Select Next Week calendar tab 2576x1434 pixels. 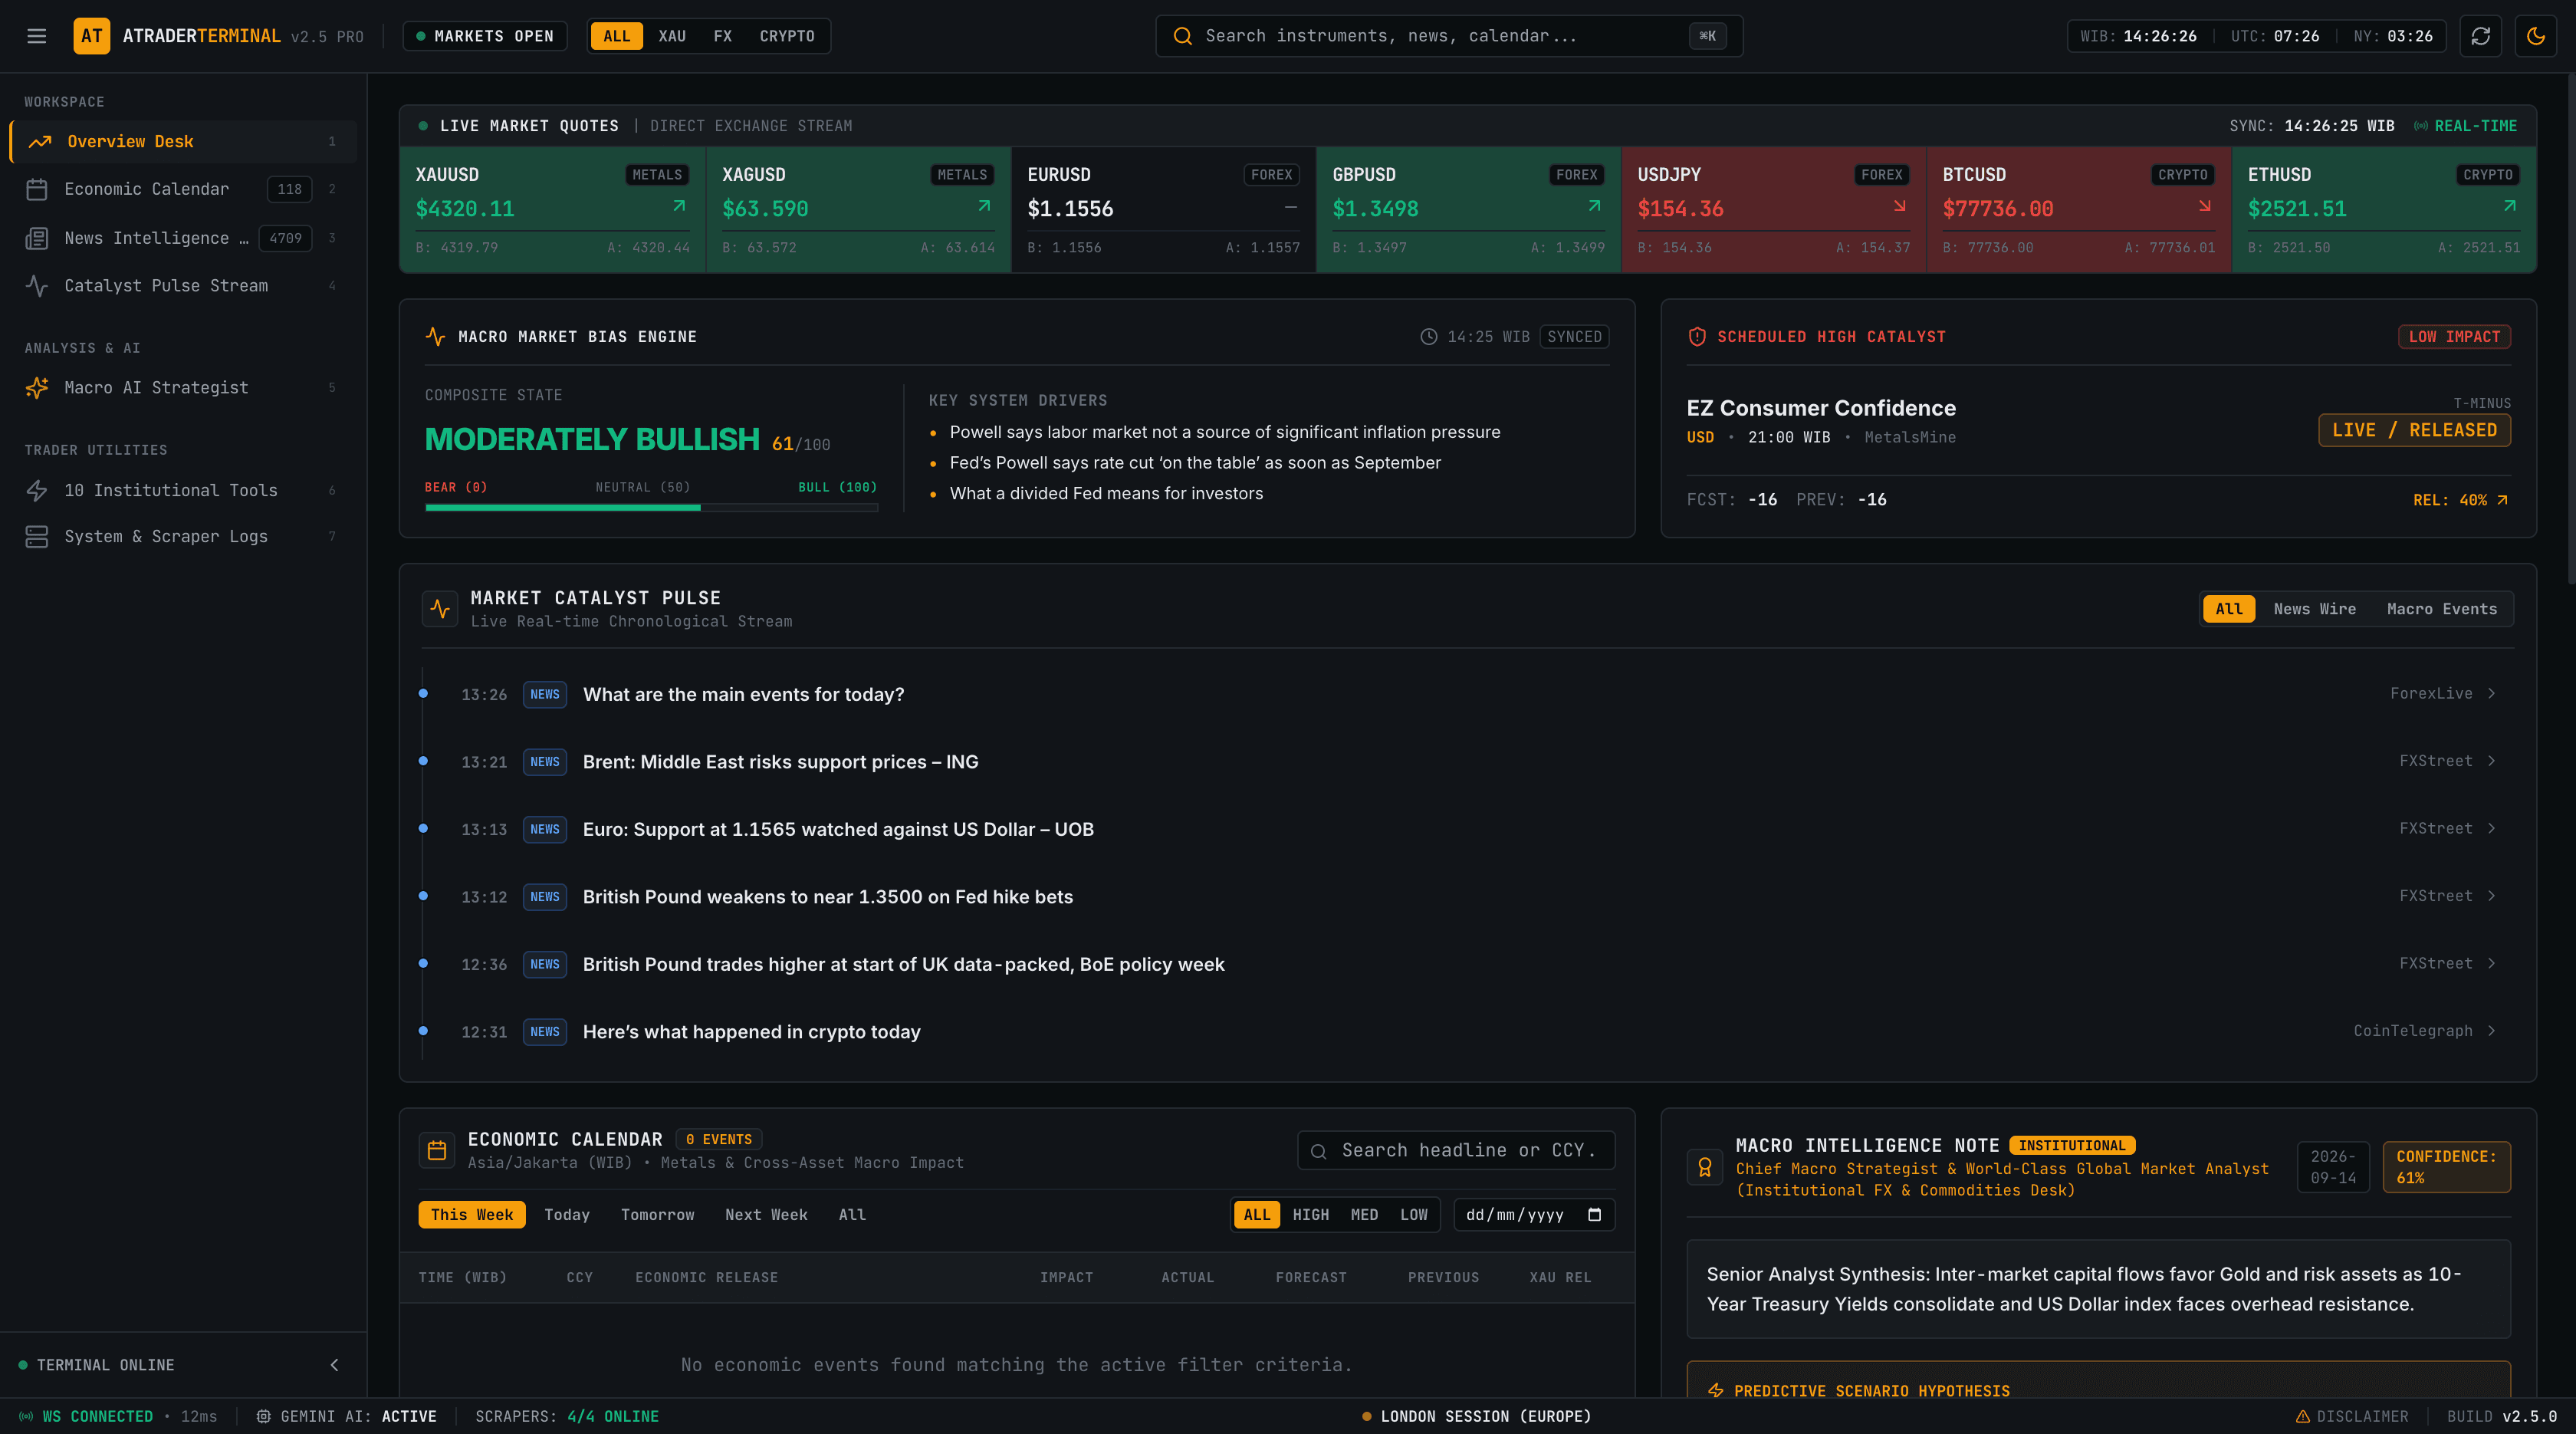pyautogui.click(x=766, y=1215)
